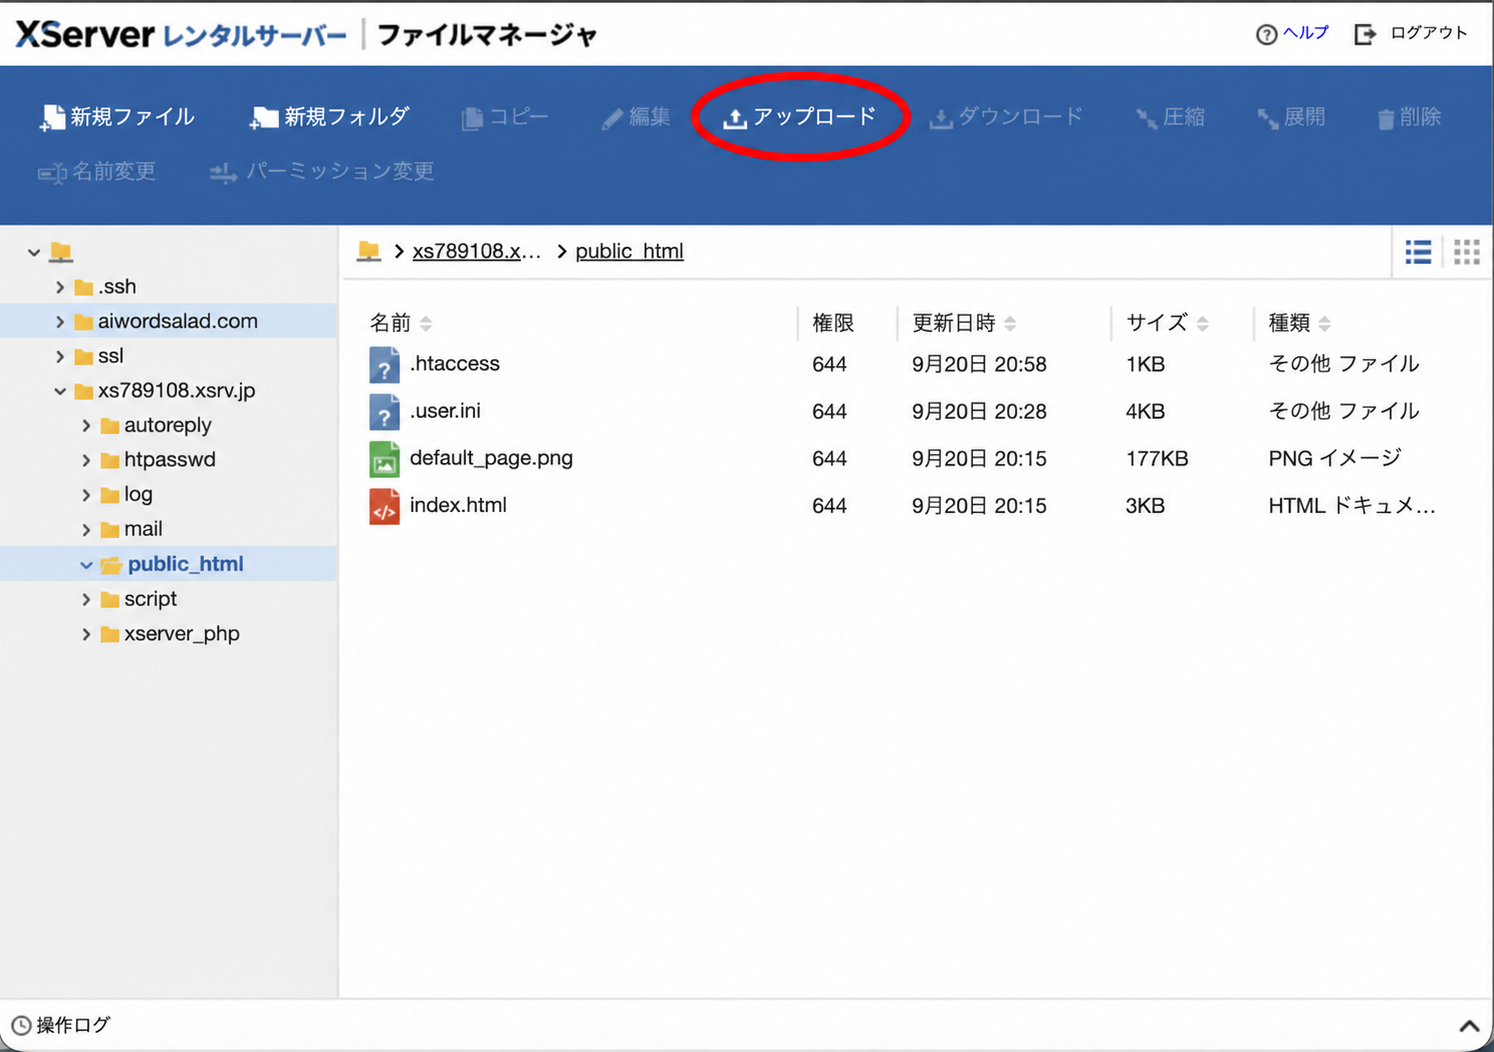Select the default_page.png file name
1494x1052 pixels.
(x=491, y=458)
